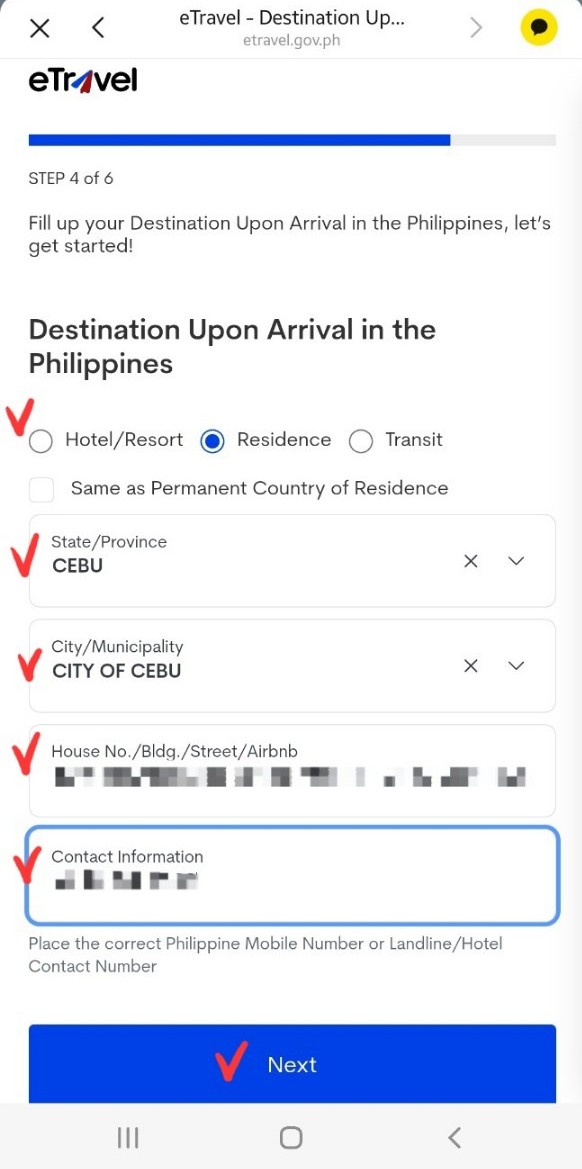Expand the City/Municipality dropdown arrow

tap(516, 666)
